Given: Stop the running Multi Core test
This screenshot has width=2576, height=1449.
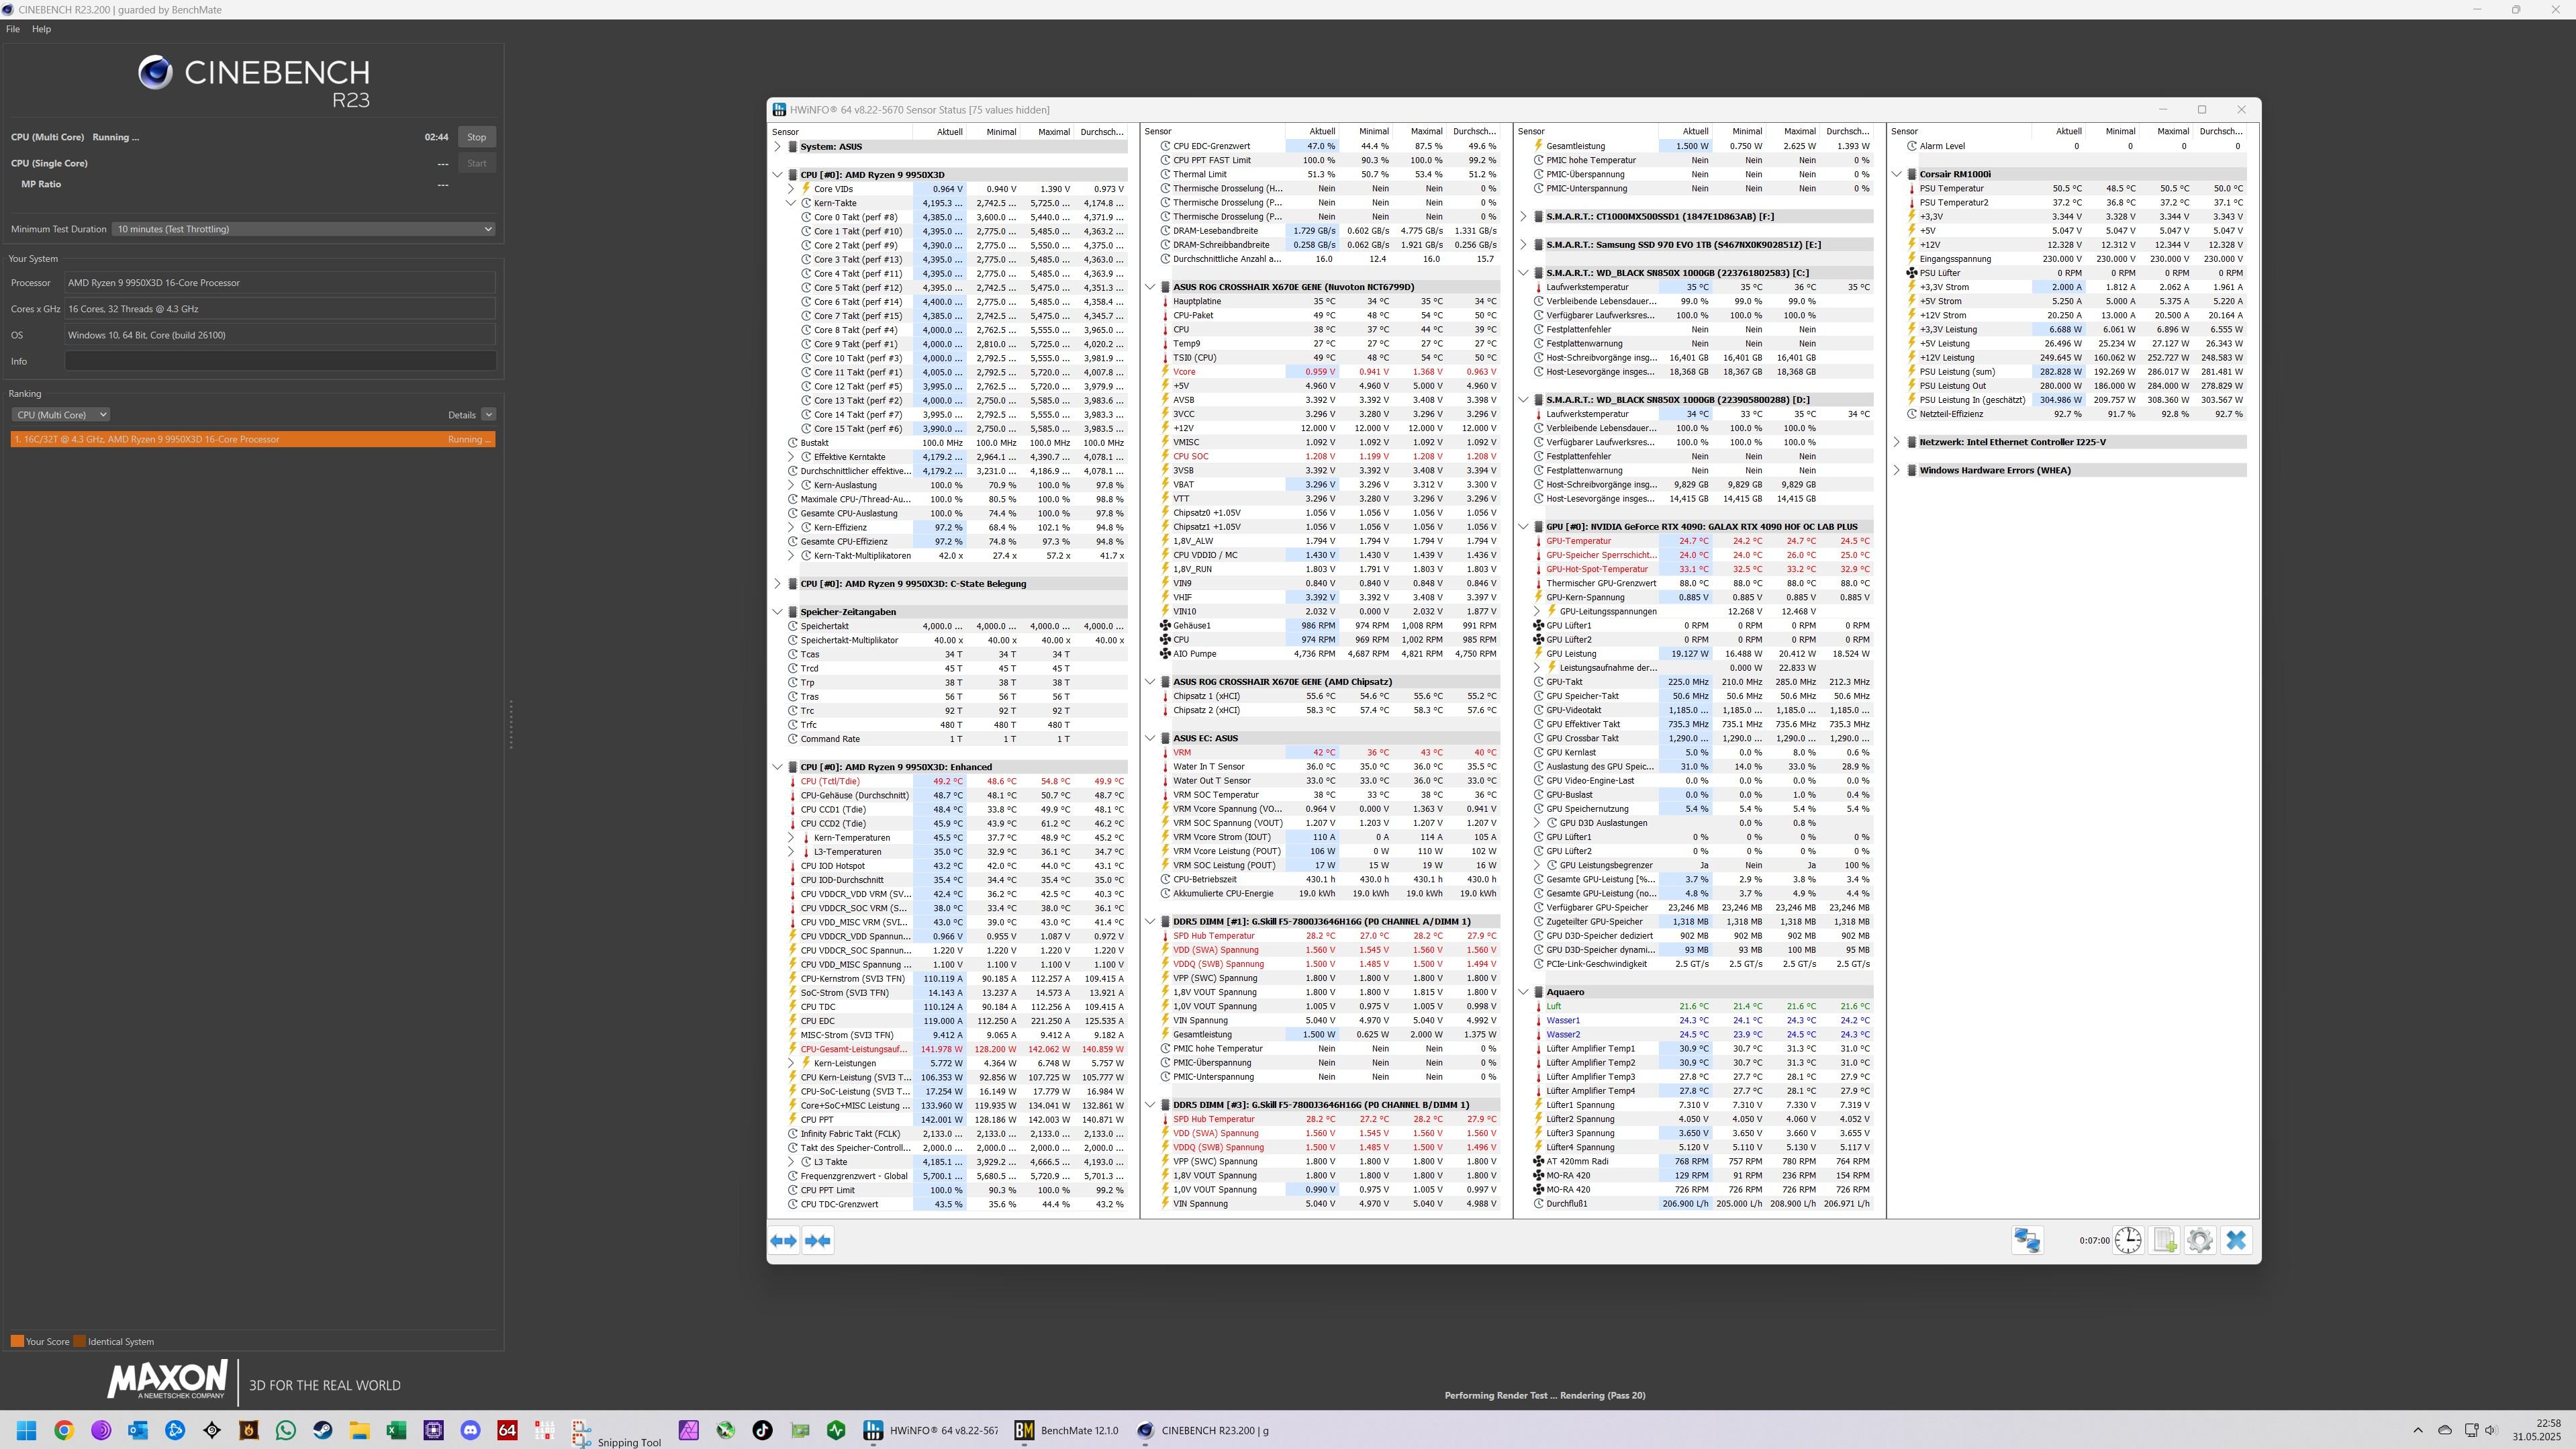Looking at the screenshot, I should click(476, 137).
